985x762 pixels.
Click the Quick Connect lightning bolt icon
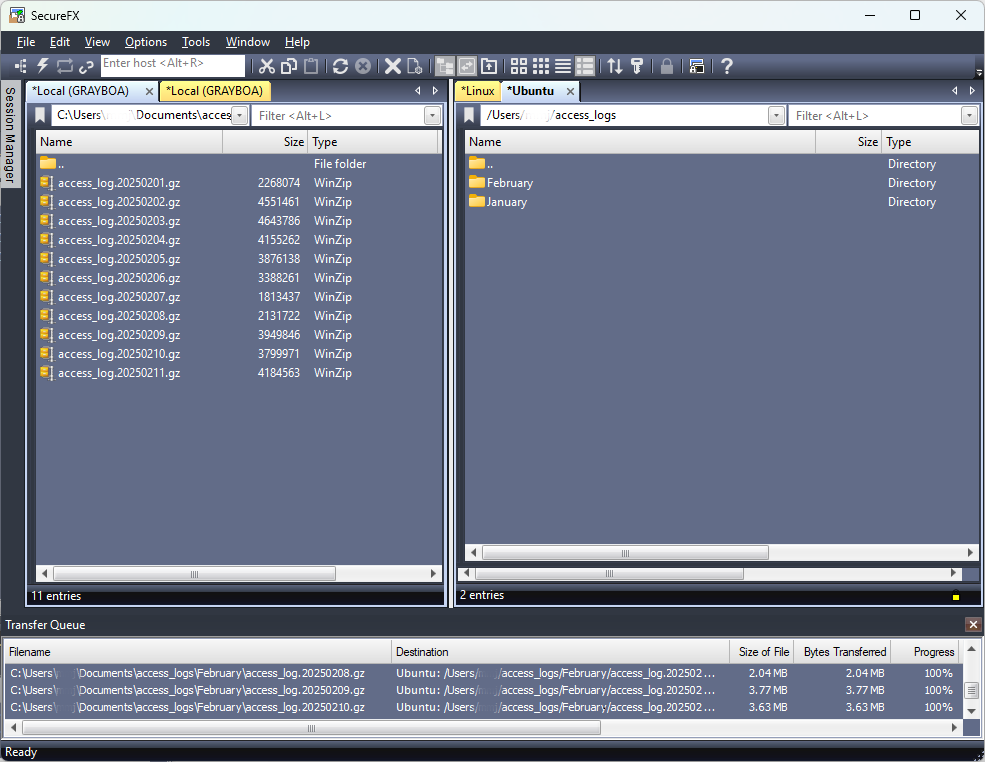[x=41, y=66]
